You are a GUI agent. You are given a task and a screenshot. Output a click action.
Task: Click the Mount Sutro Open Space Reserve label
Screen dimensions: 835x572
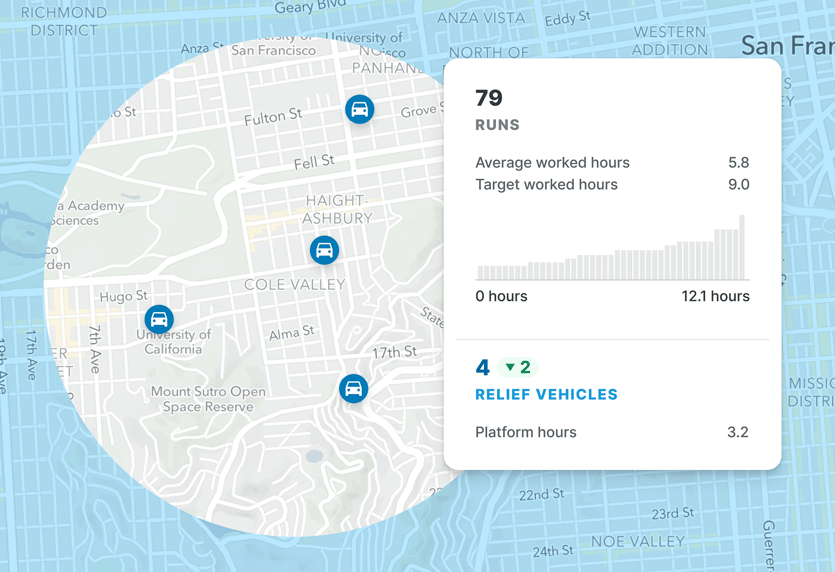(208, 399)
